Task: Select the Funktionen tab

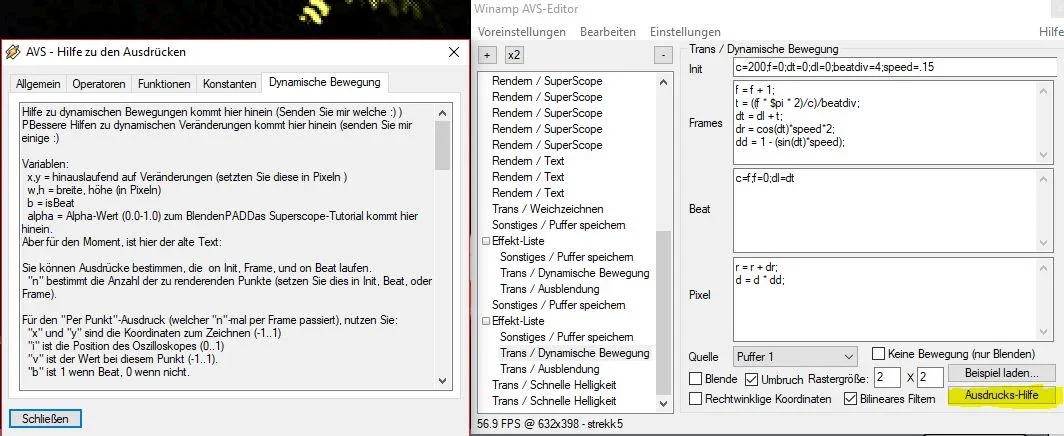Action: click(164, 84)
